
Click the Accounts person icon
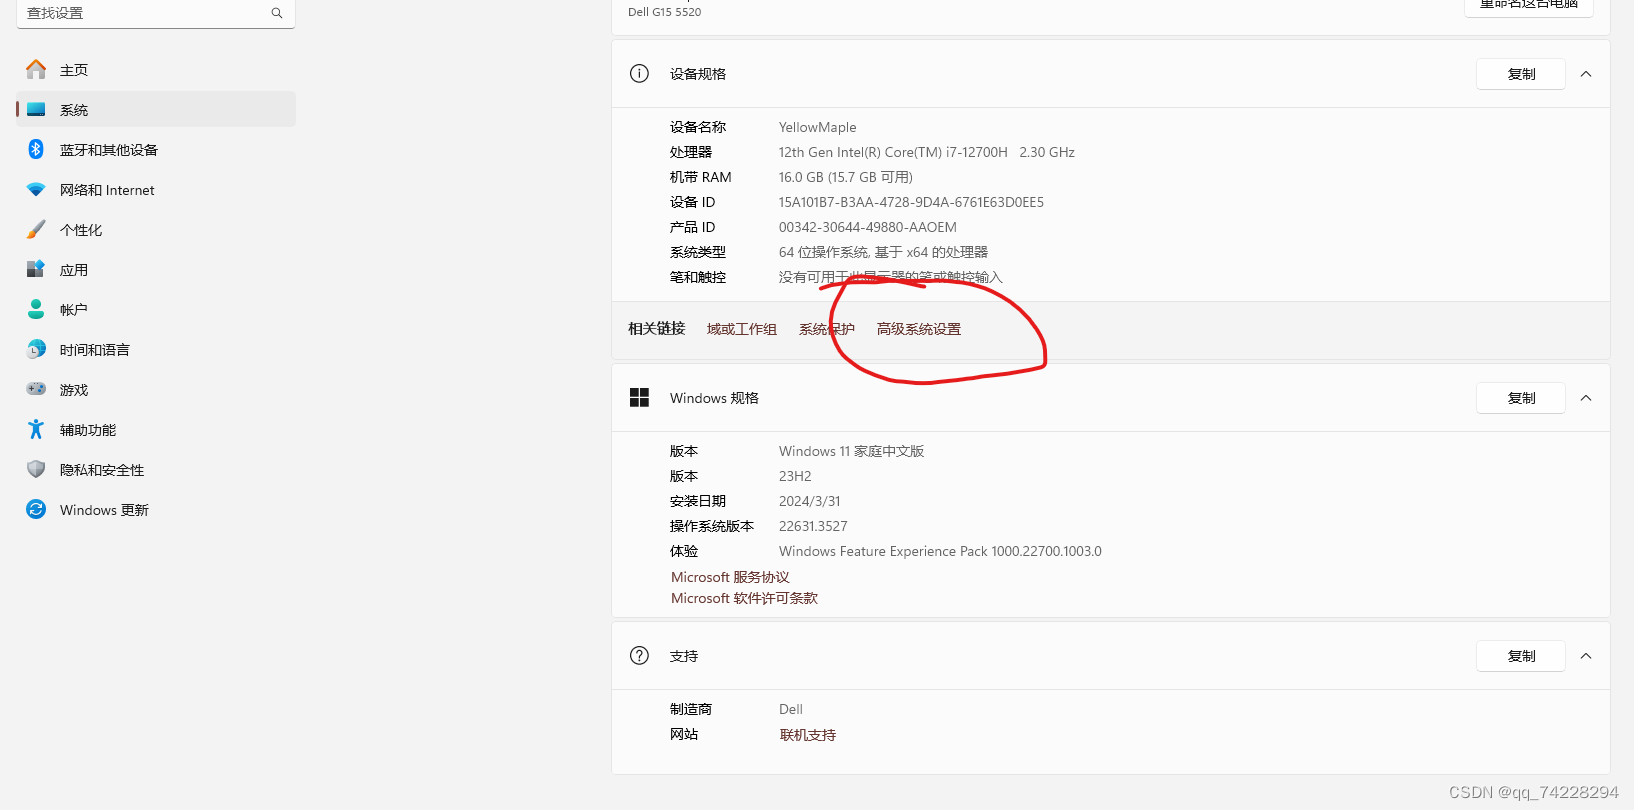[36, 309]
